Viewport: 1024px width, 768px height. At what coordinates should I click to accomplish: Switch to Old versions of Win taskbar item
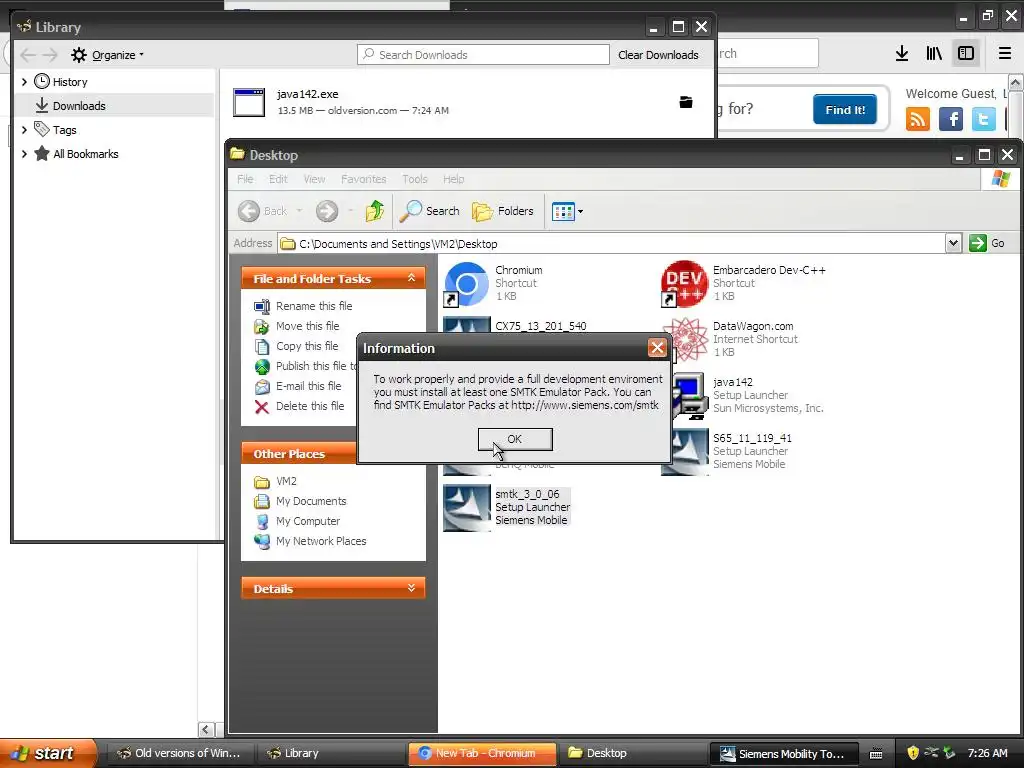coord(180,753)
